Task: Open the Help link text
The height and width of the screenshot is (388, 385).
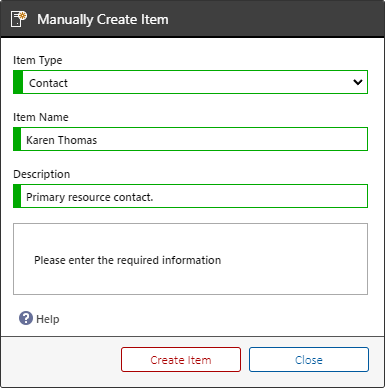Action: pyautogui.click(x=48, y=319)
